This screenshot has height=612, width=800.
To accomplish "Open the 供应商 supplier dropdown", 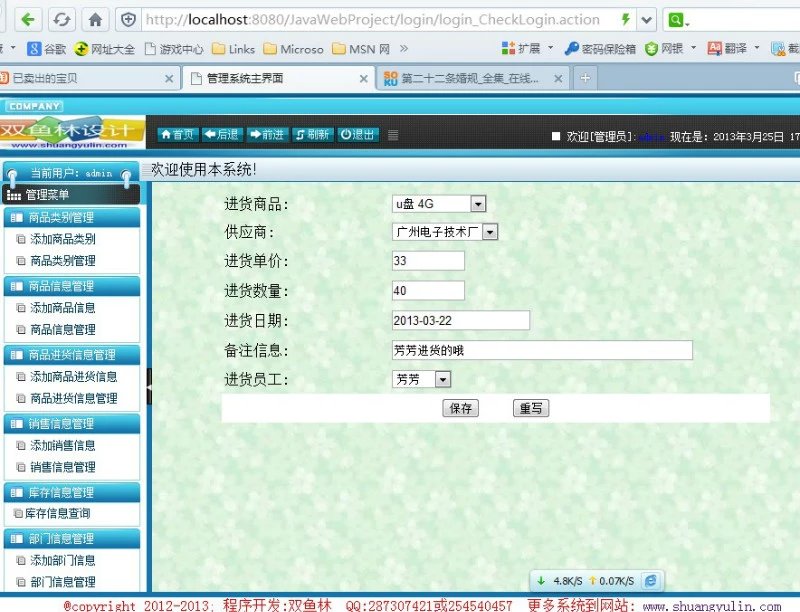I will pos(490,232).
